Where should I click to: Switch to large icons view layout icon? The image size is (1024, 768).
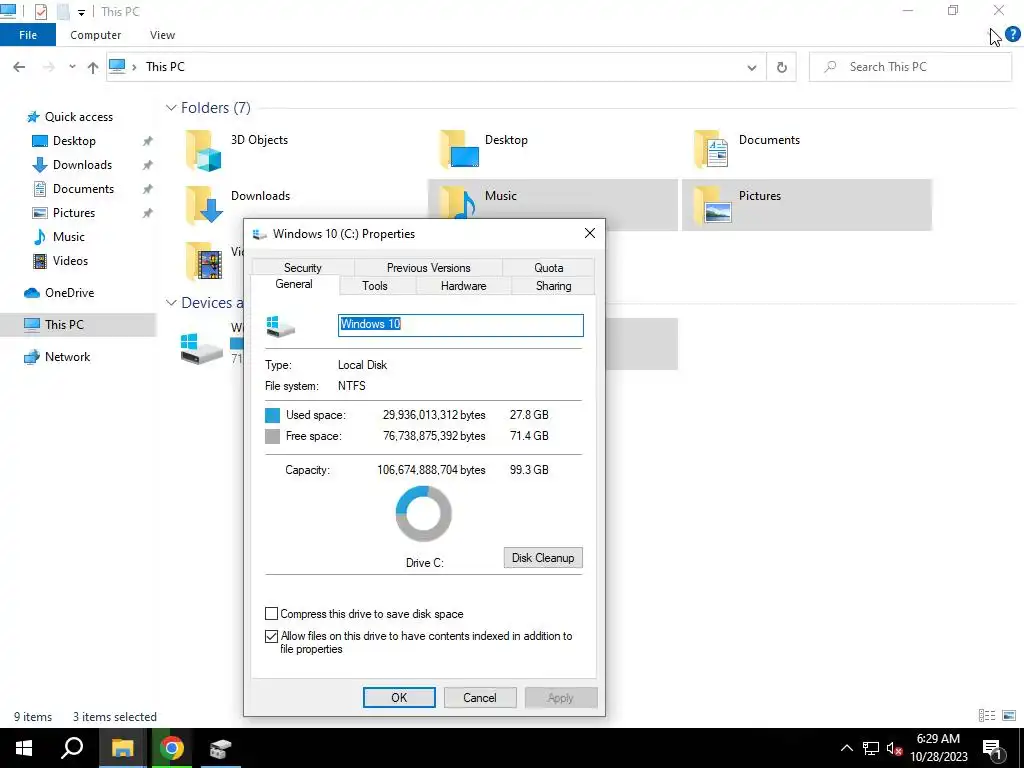tap(1009, 716)
